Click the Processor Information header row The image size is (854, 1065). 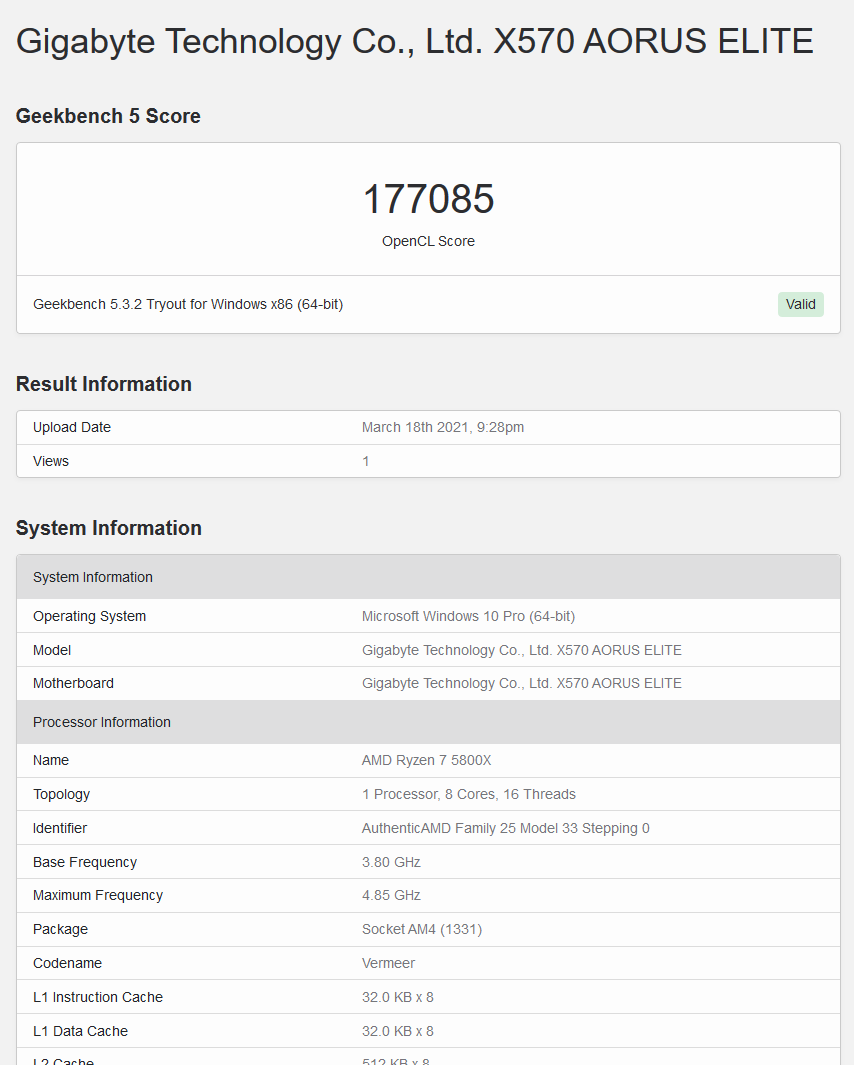[428, 722]
